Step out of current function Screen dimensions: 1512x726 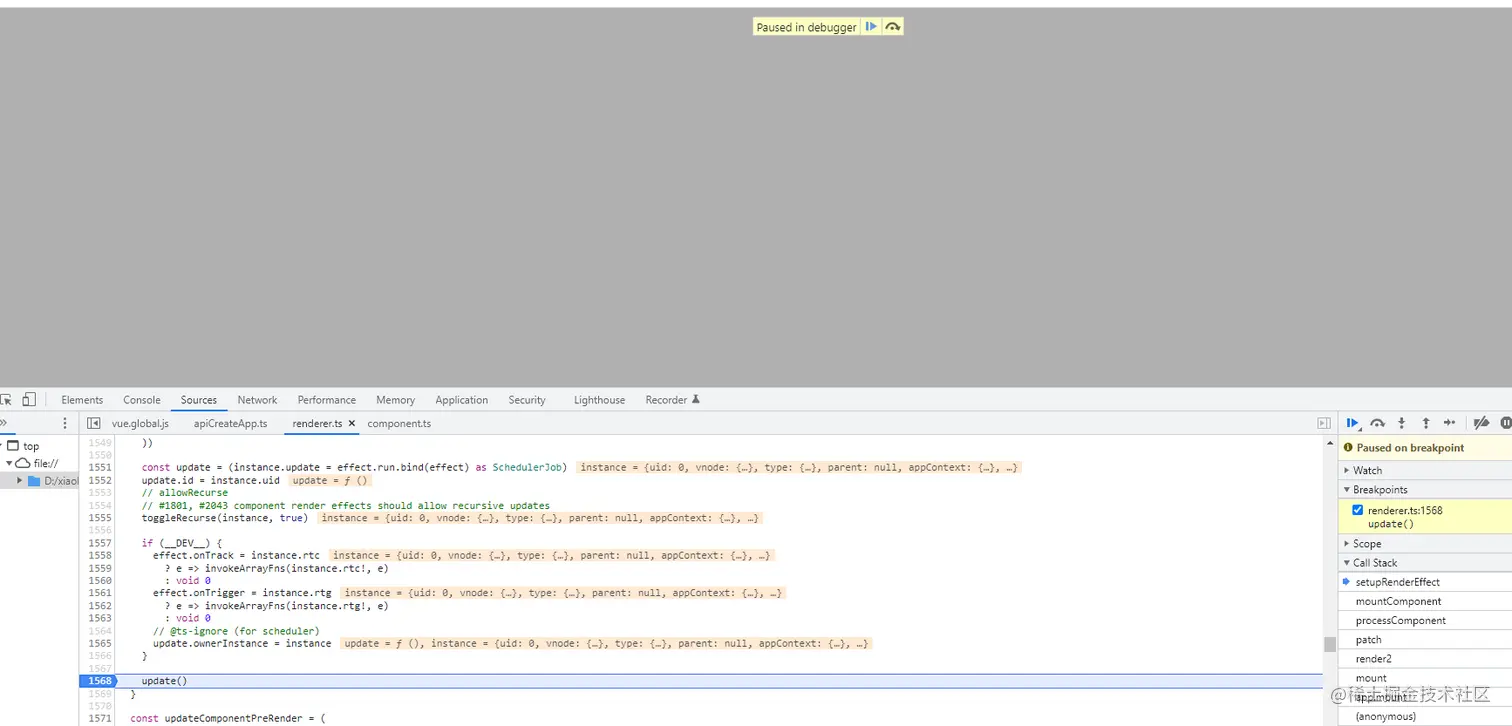(1426, 423)
